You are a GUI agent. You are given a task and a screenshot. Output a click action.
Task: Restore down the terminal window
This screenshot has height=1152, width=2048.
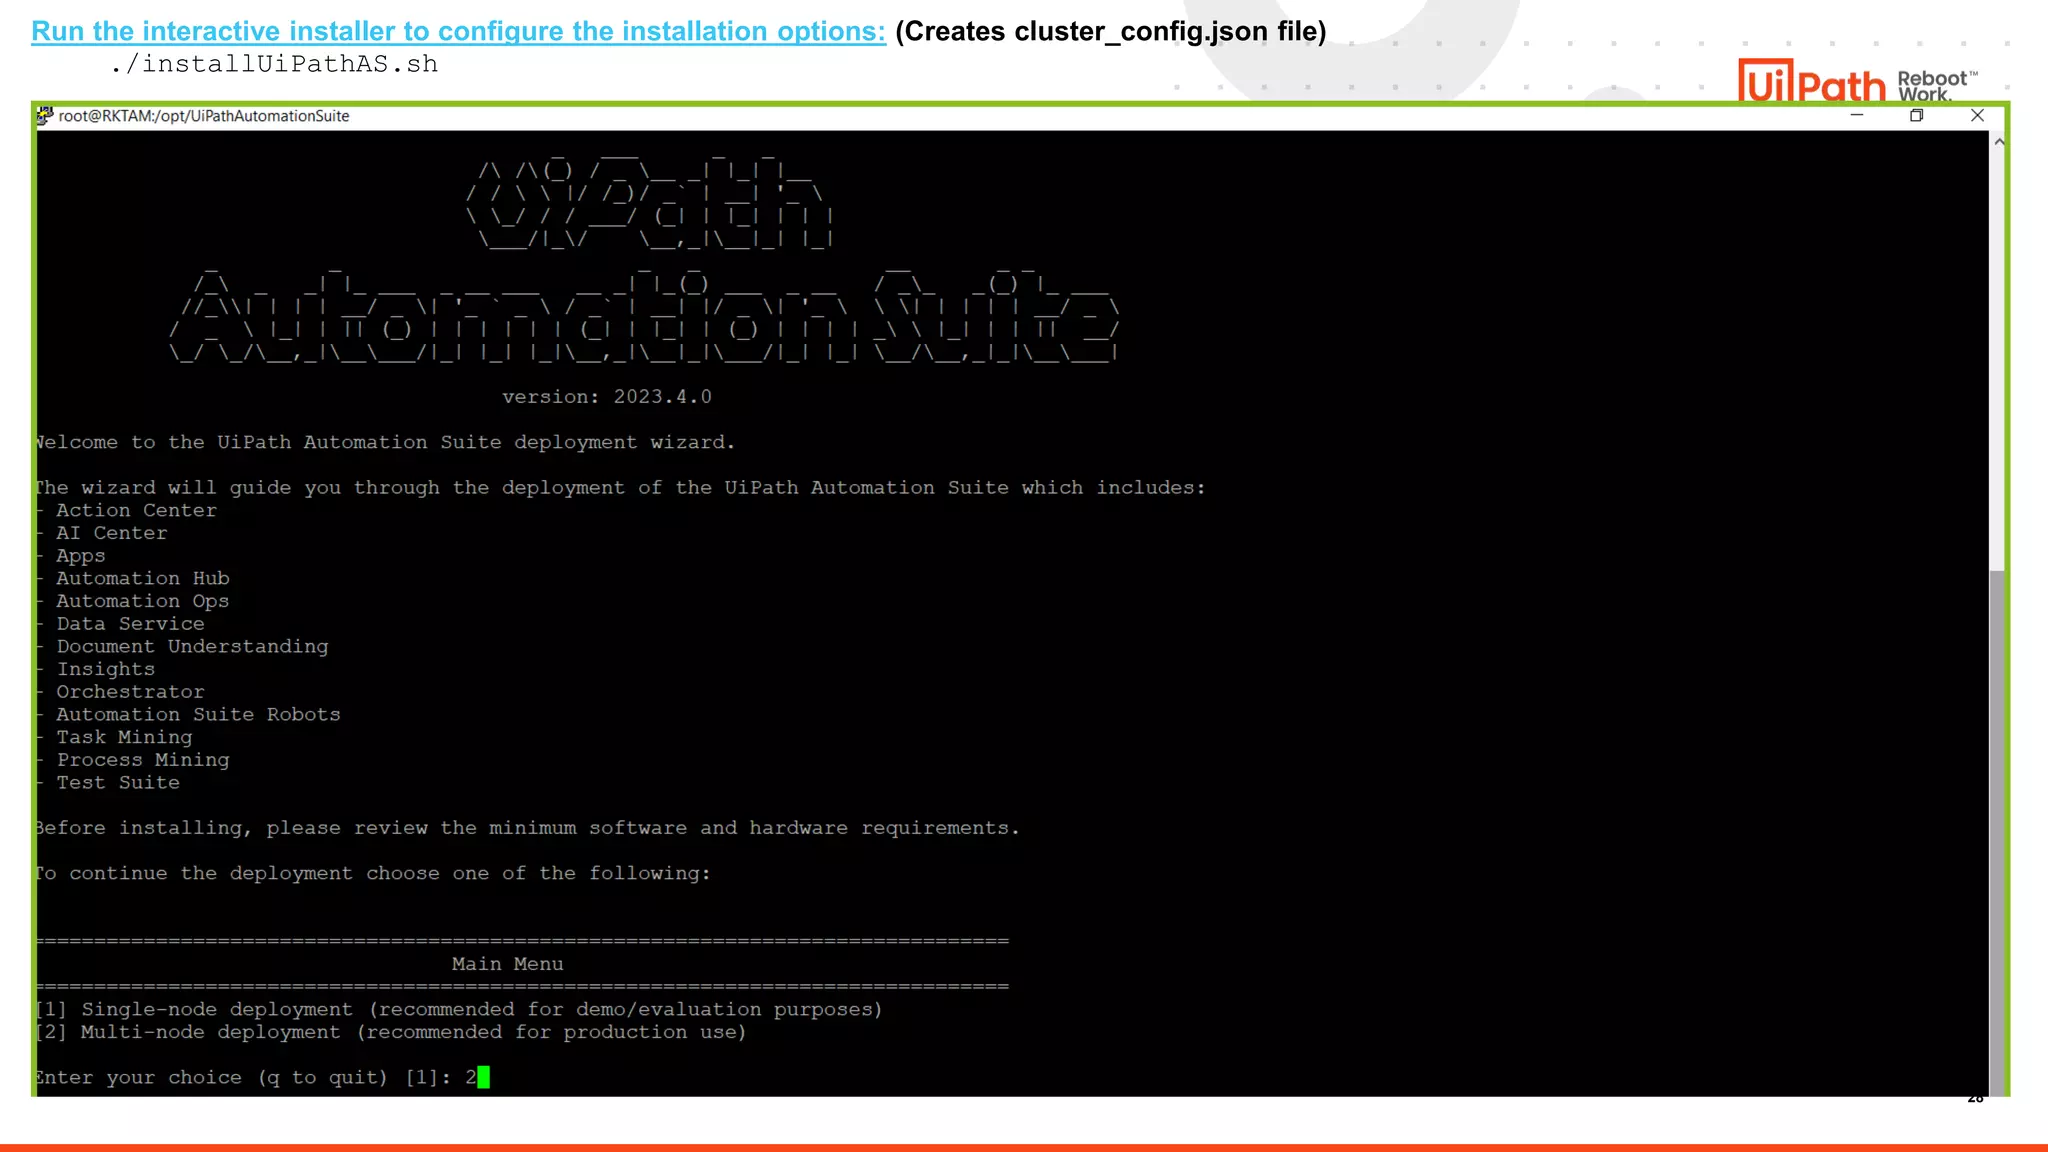click(x=1916, y=116)
